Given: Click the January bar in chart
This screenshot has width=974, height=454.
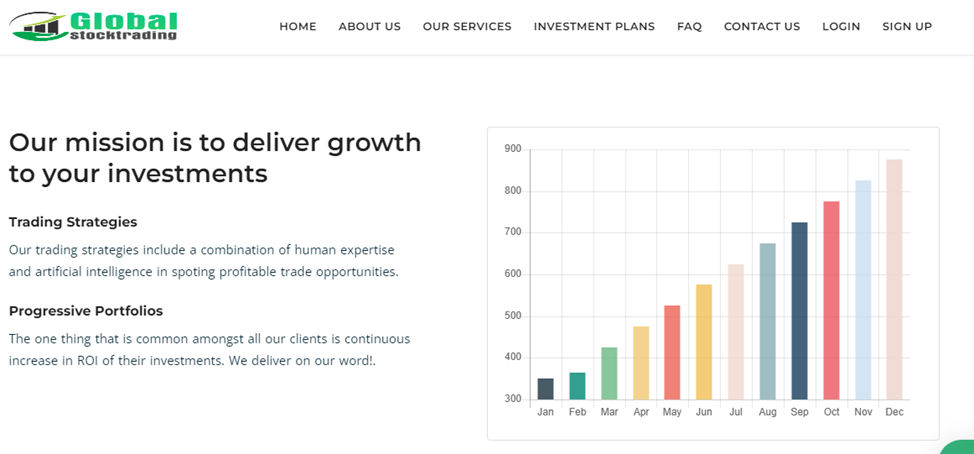Looking at the screenshot, I should coord(545,389).
